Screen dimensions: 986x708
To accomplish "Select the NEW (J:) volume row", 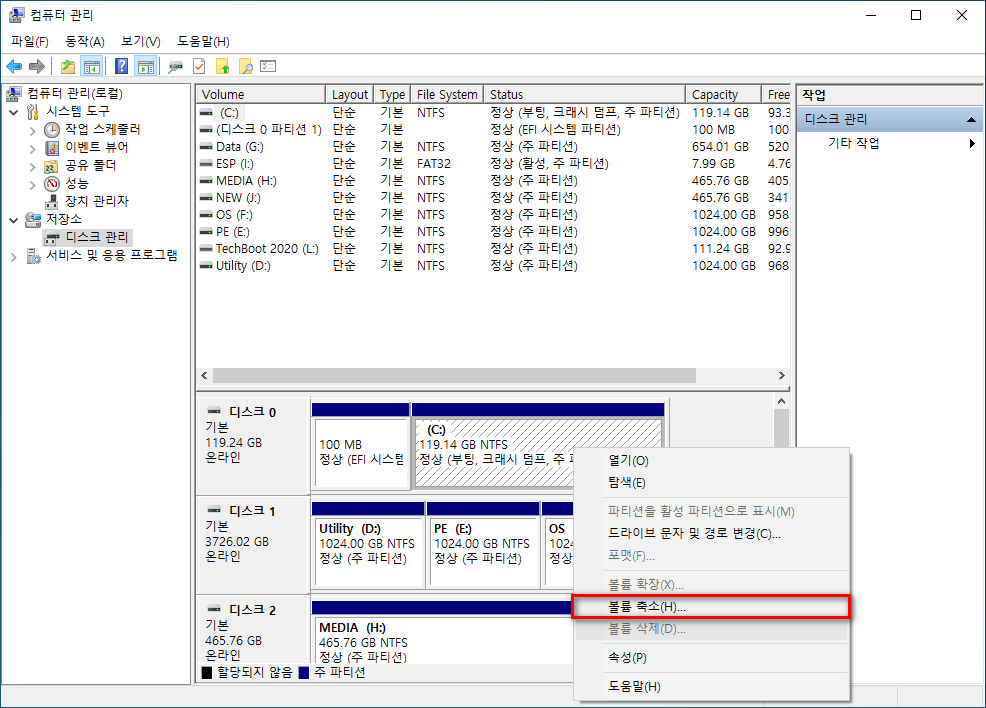I will tap(493, 197).
